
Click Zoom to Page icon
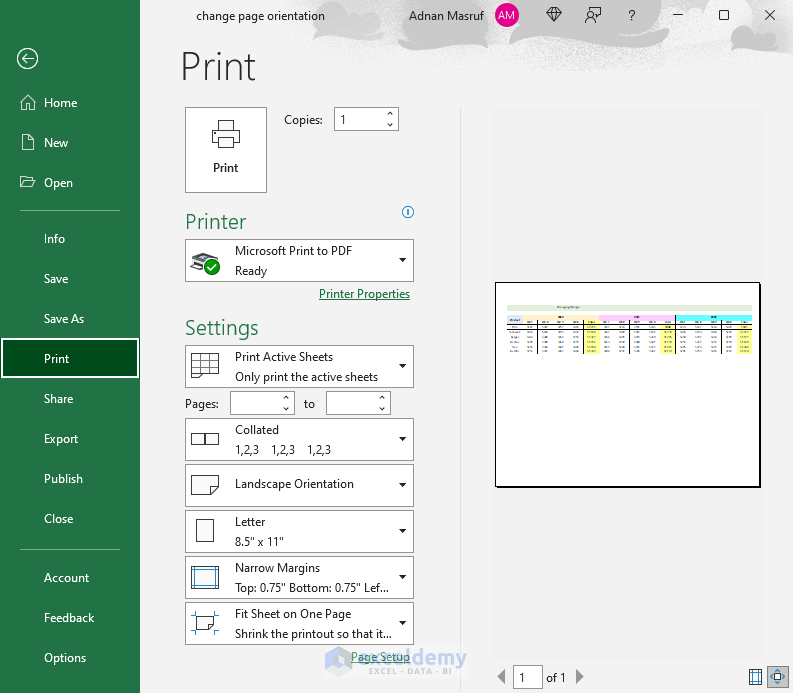point(777,677)
